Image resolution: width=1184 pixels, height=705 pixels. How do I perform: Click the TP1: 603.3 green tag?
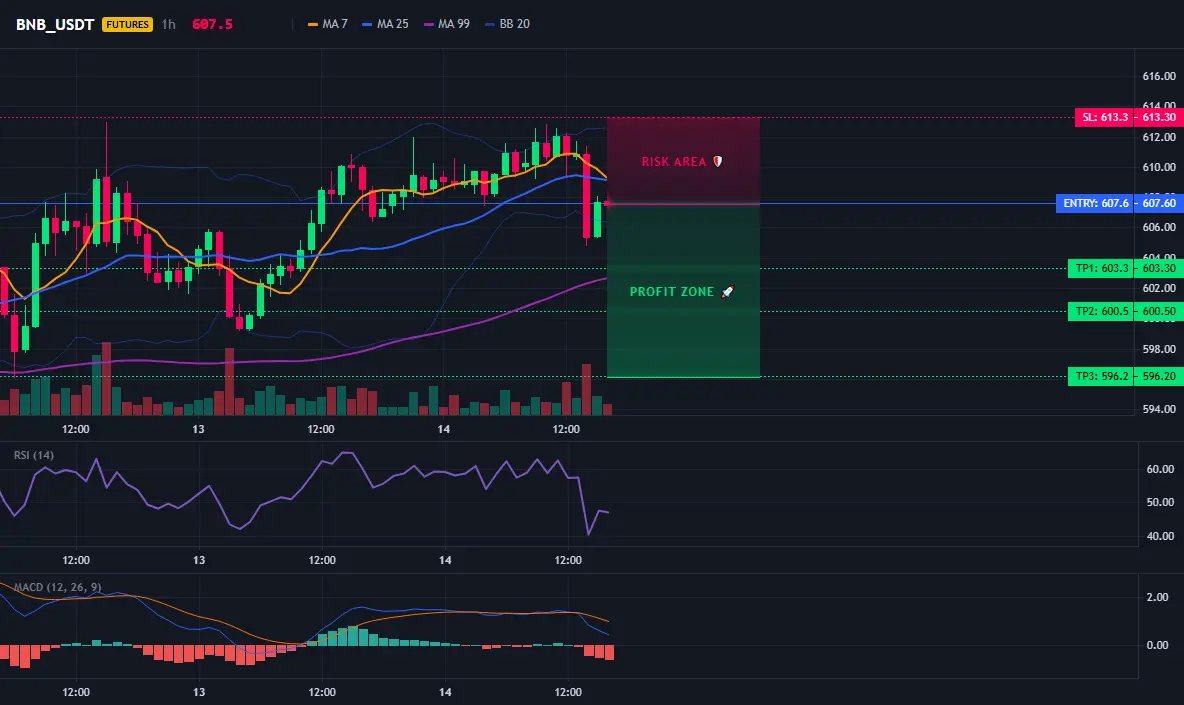[1101, 268]
